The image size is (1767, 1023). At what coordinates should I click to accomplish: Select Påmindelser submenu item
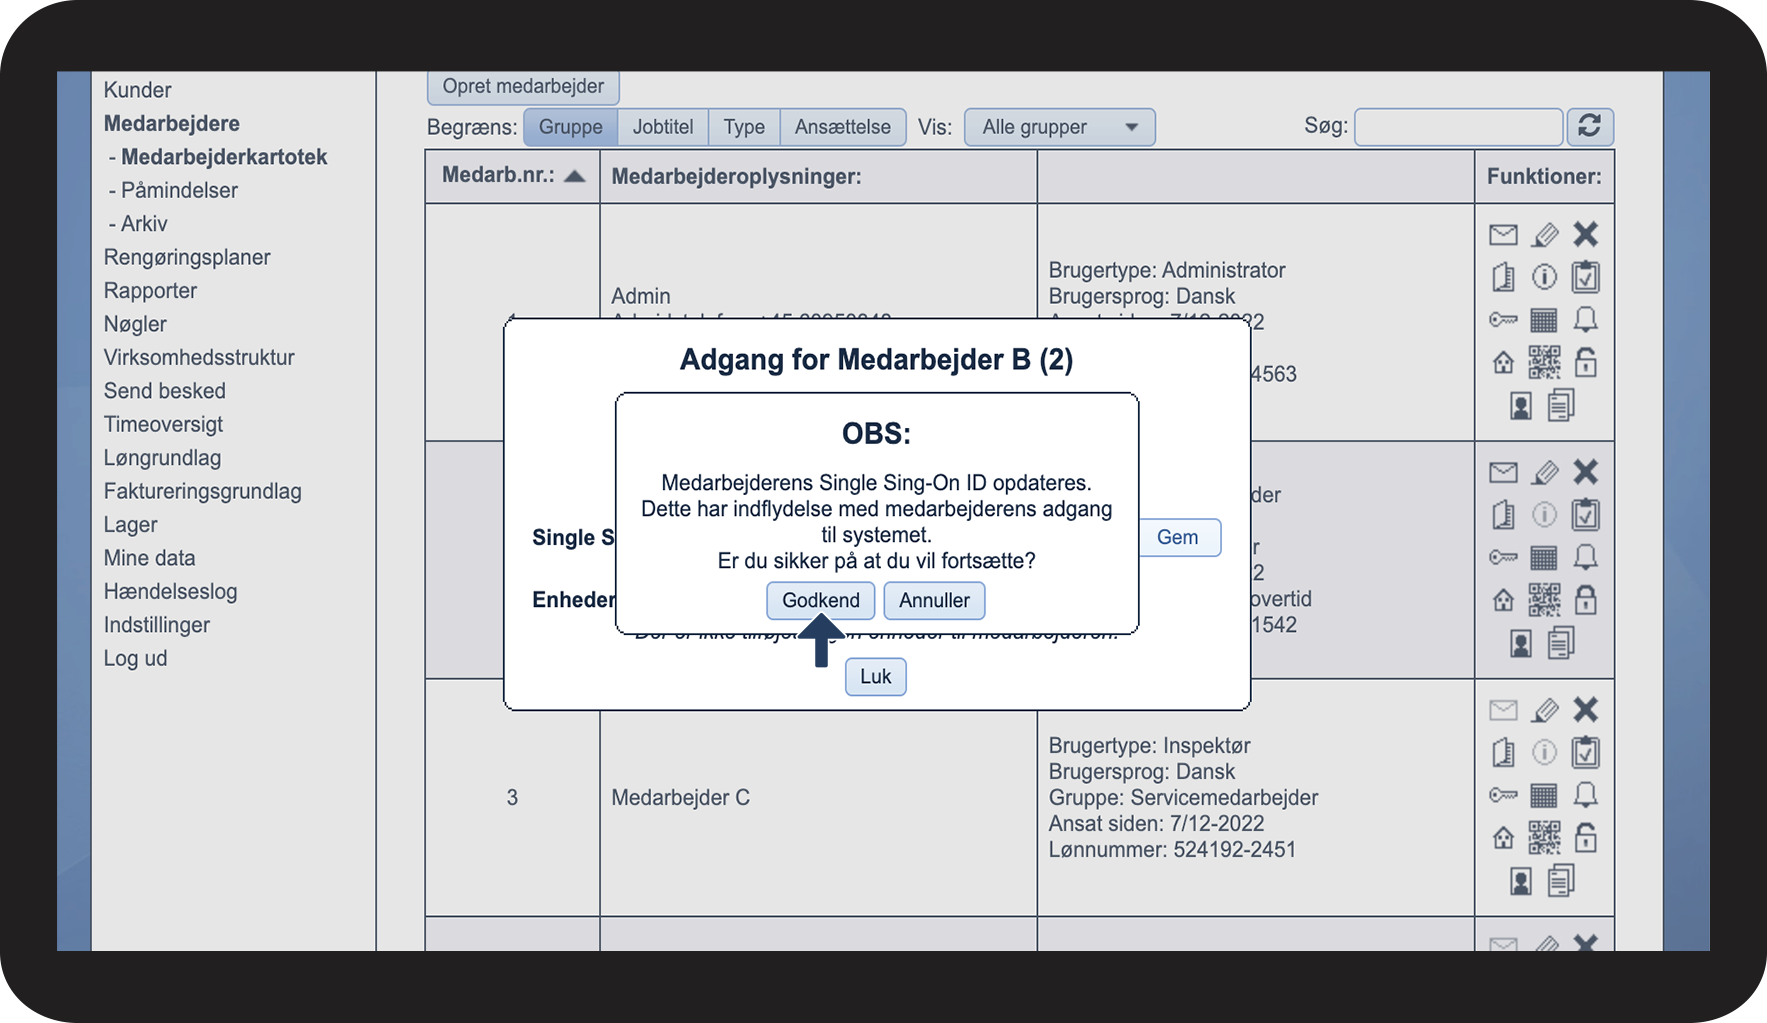pyautogui.click(x=174, y=190)
